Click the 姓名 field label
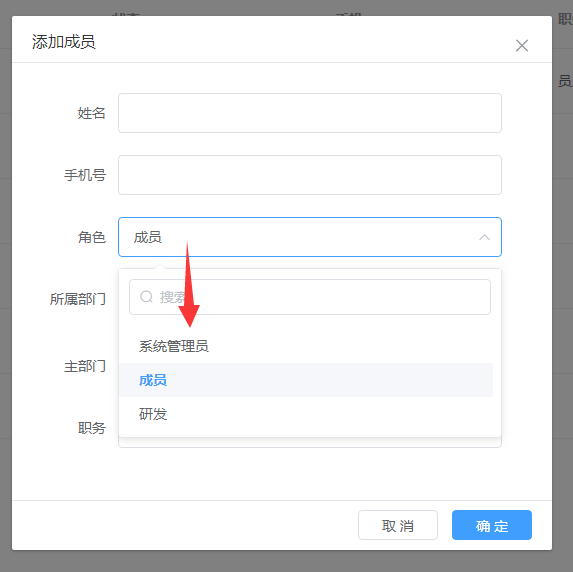 91,113
